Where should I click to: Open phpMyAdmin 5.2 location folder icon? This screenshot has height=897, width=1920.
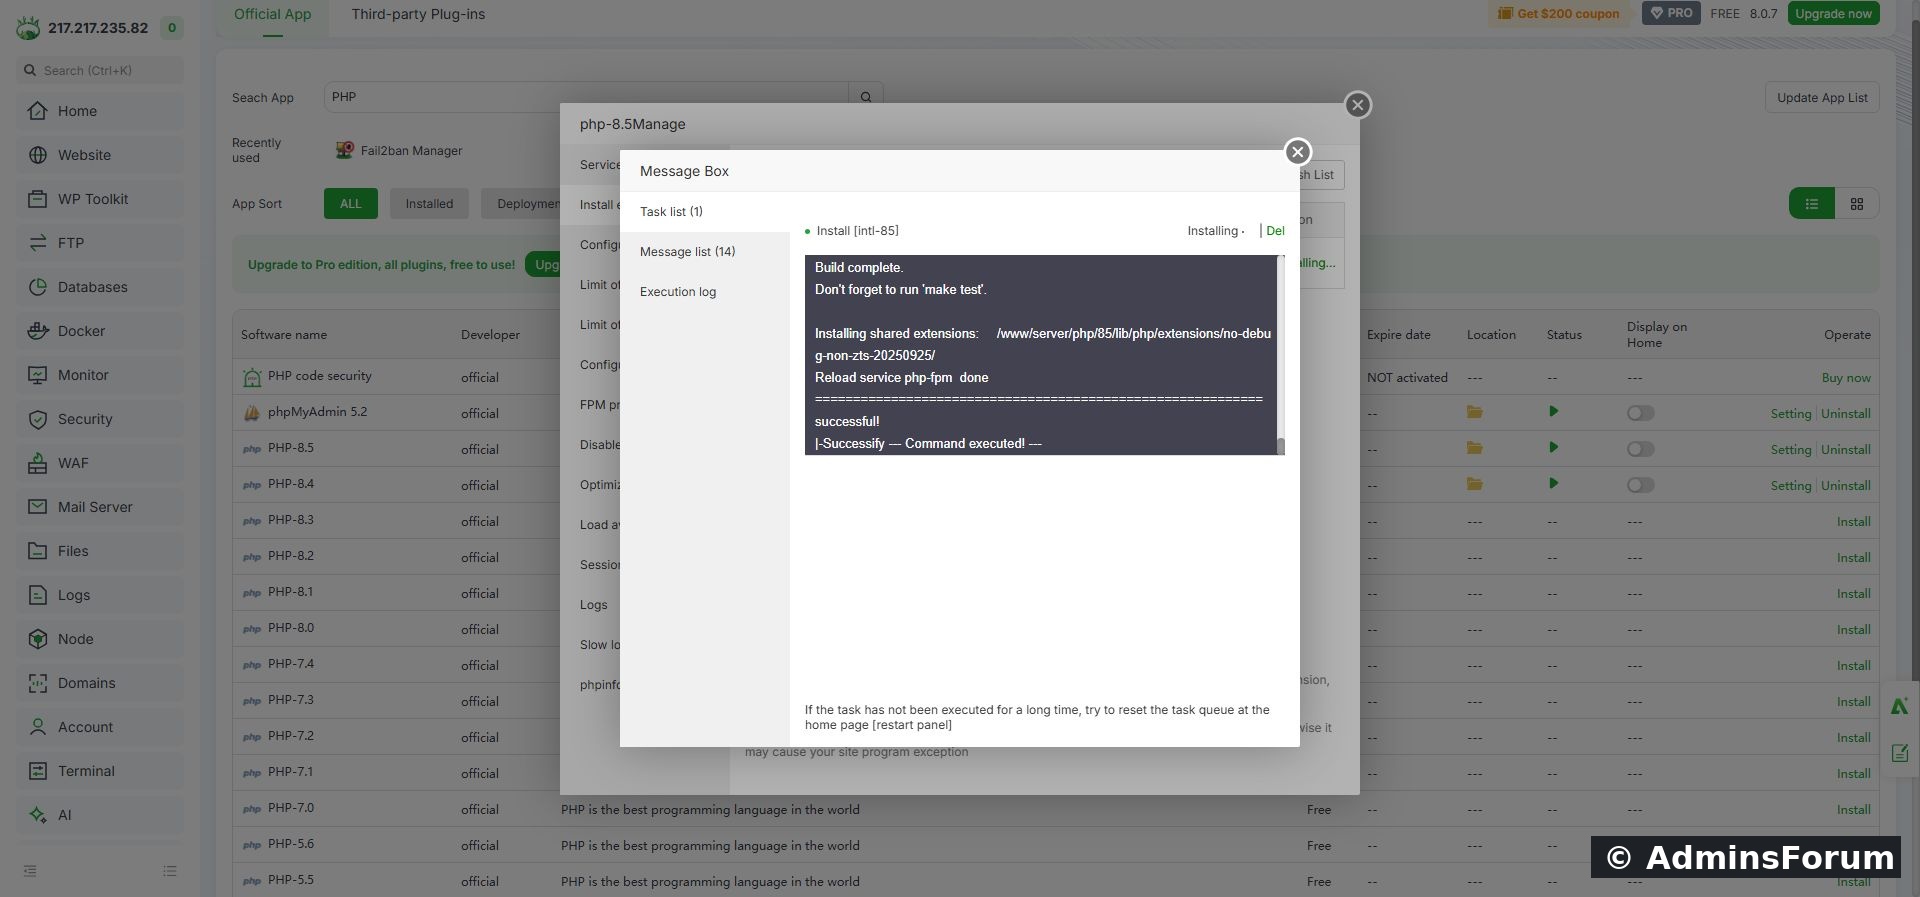(1475, 412)
